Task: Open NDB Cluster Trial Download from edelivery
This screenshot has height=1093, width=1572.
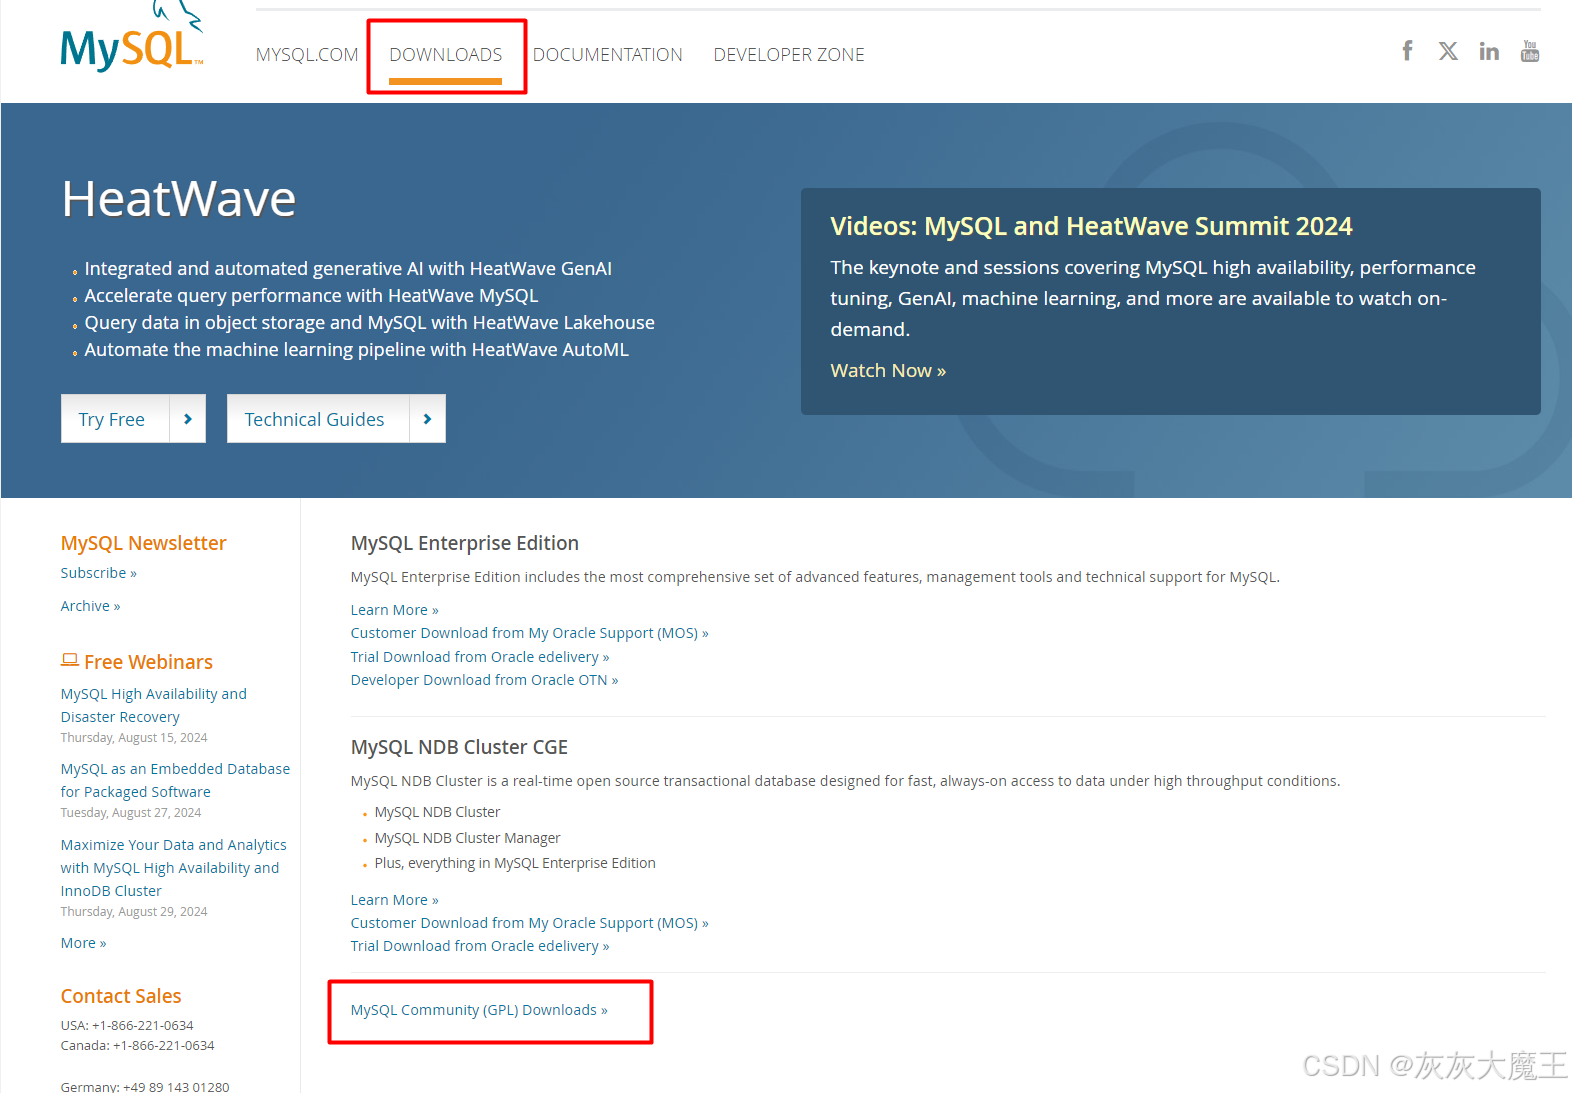Action: (480, 946)
